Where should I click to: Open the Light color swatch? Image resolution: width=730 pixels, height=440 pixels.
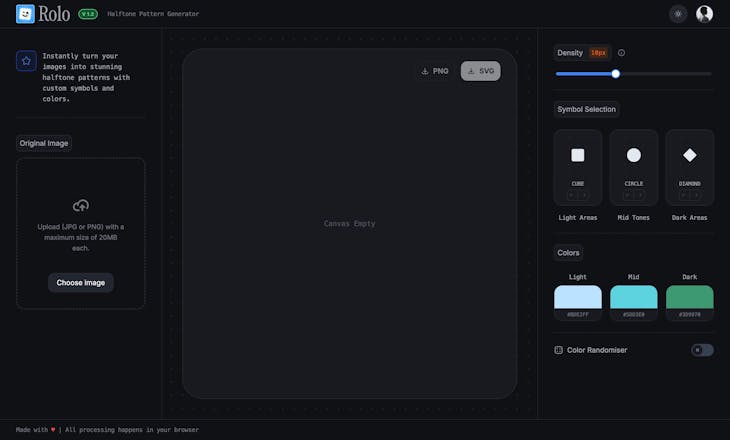[578, 297]
